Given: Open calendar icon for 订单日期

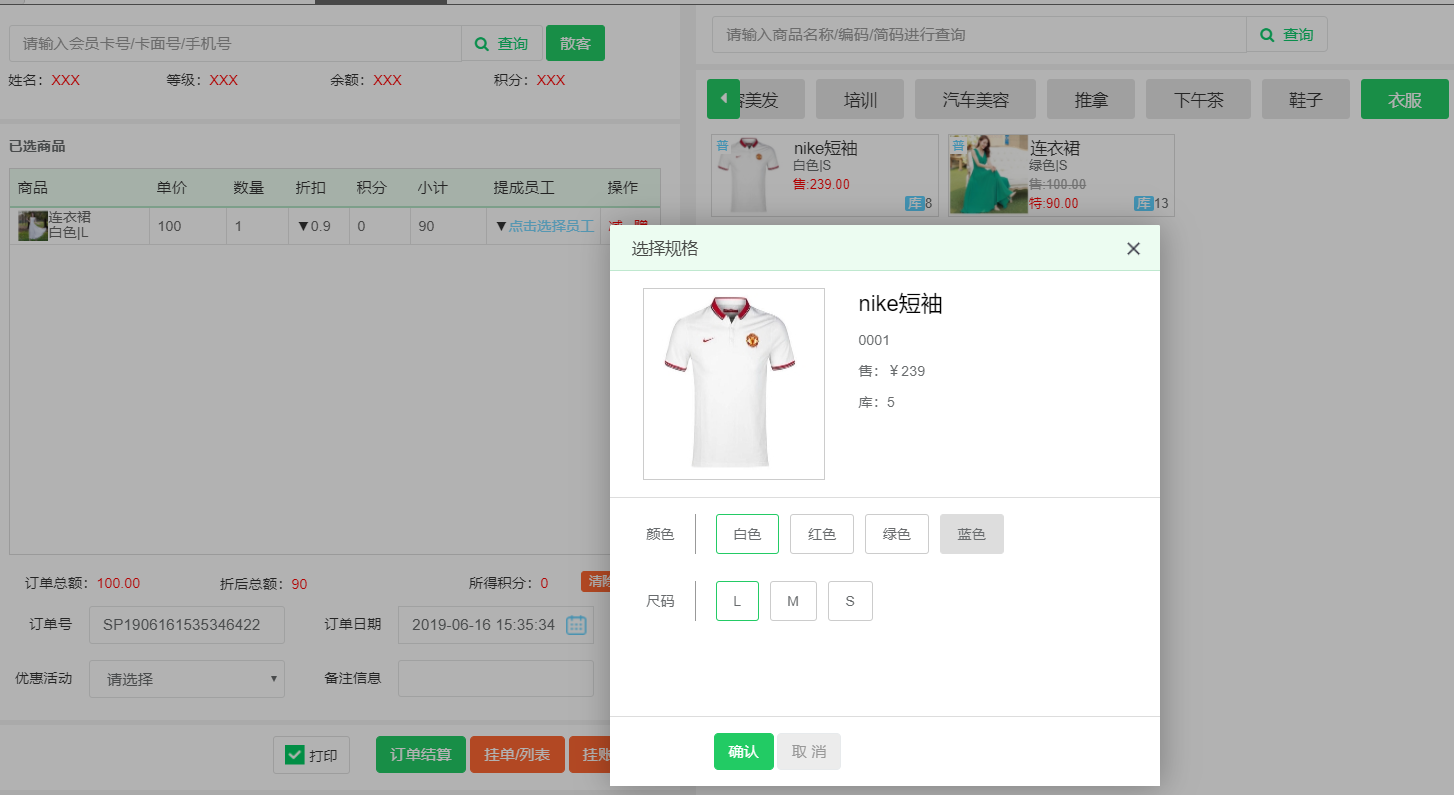Looking at the screenshot, I should [x=576, y=625].
